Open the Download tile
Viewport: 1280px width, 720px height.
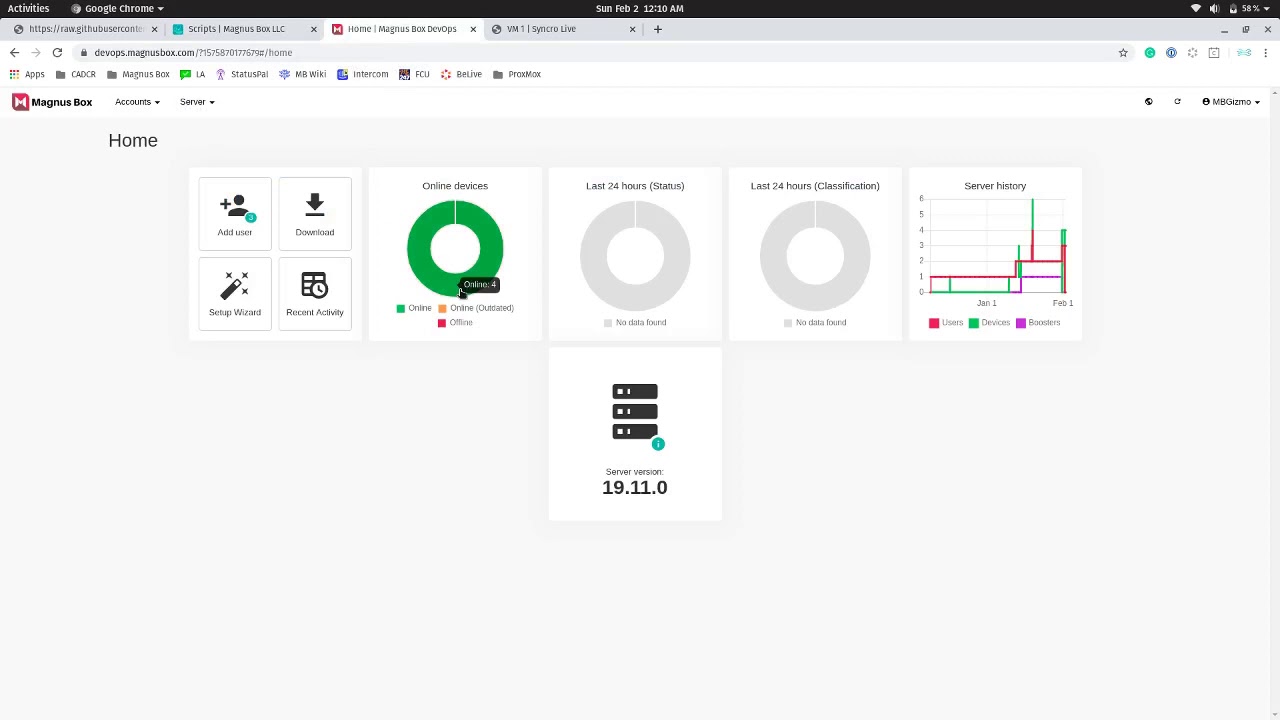(x=315, y=216)
